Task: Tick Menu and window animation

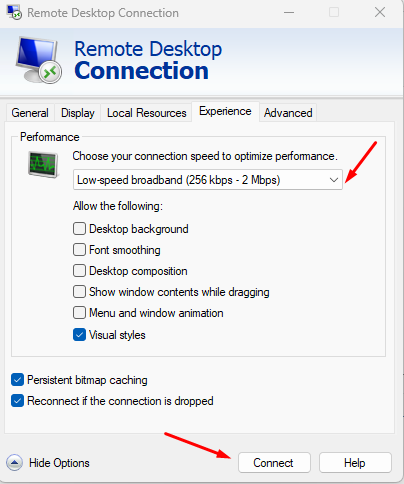Action: pyautogui.click(x=79, y=313)
